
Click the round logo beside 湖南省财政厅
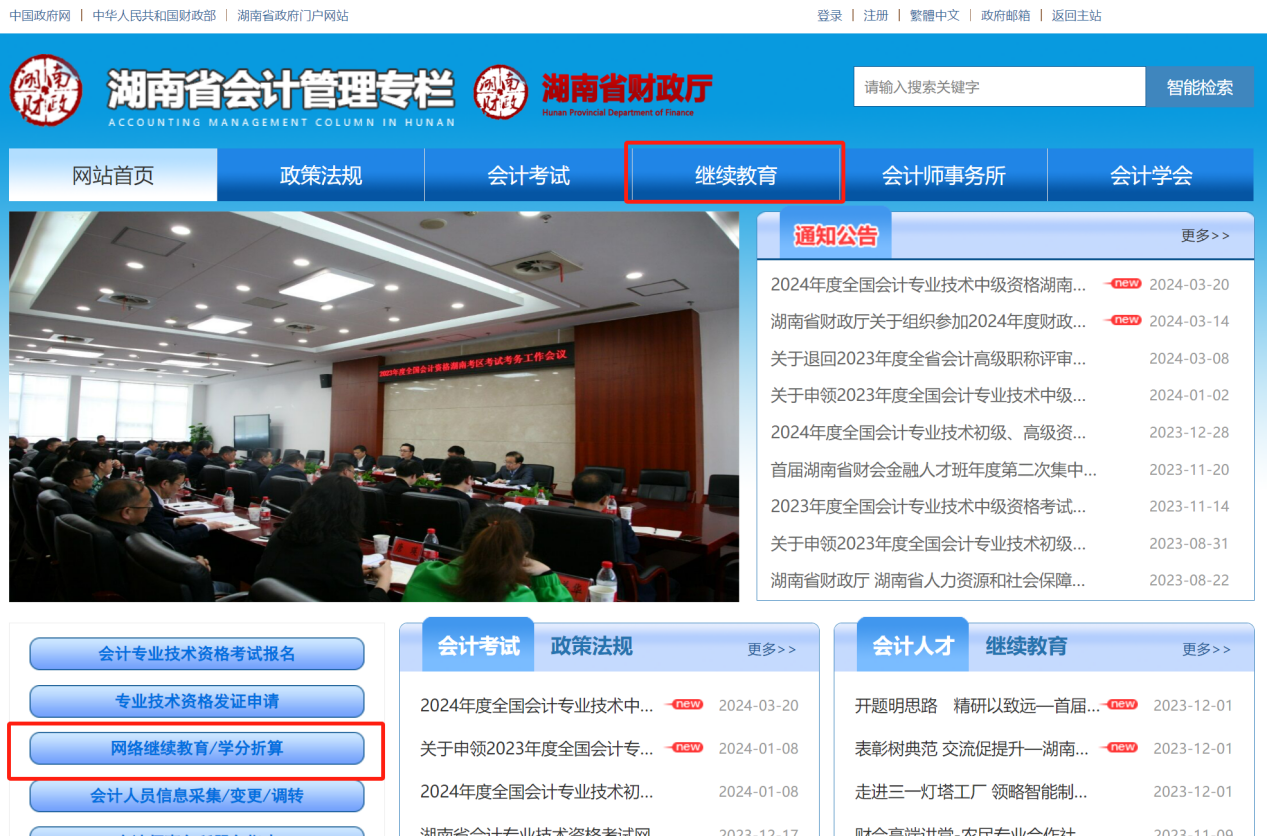(501, 92)
